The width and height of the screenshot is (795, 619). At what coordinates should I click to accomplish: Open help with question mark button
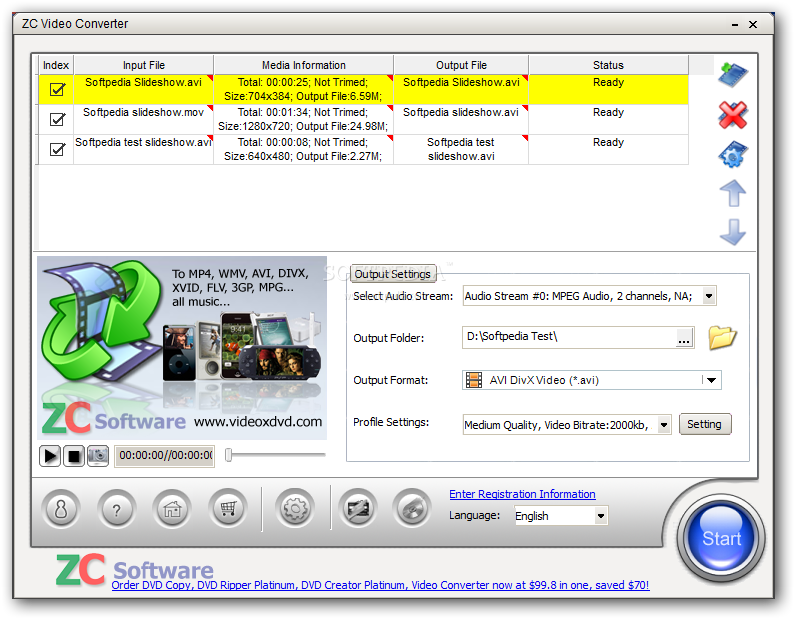coord(117,509)
